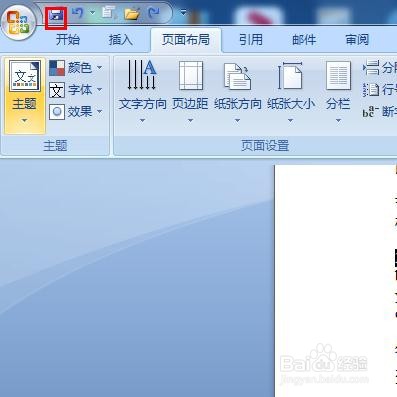Click the 纸张大小 paper size icon
This screenshot has width=397, height=397.
pyautogui.click(x=290, y=76)
